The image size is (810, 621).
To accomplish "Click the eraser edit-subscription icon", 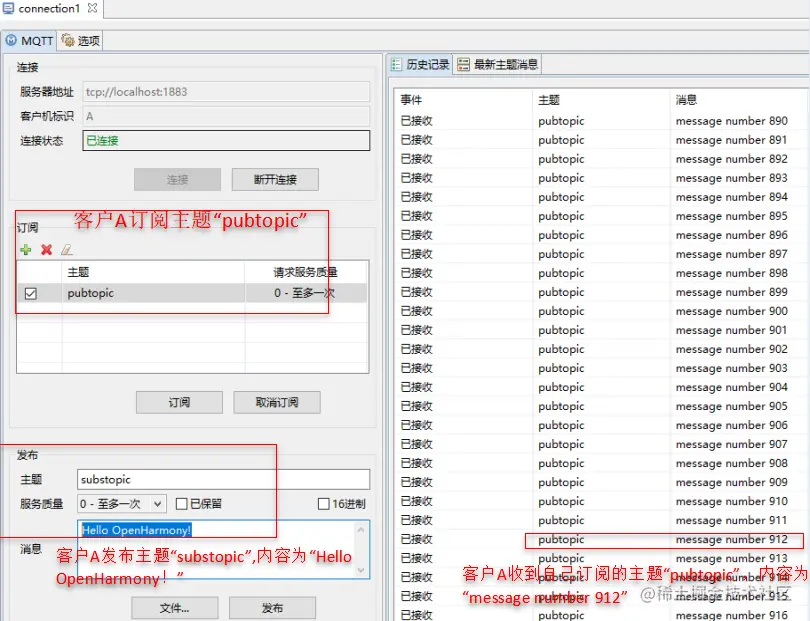I will [x=67, y=250].
